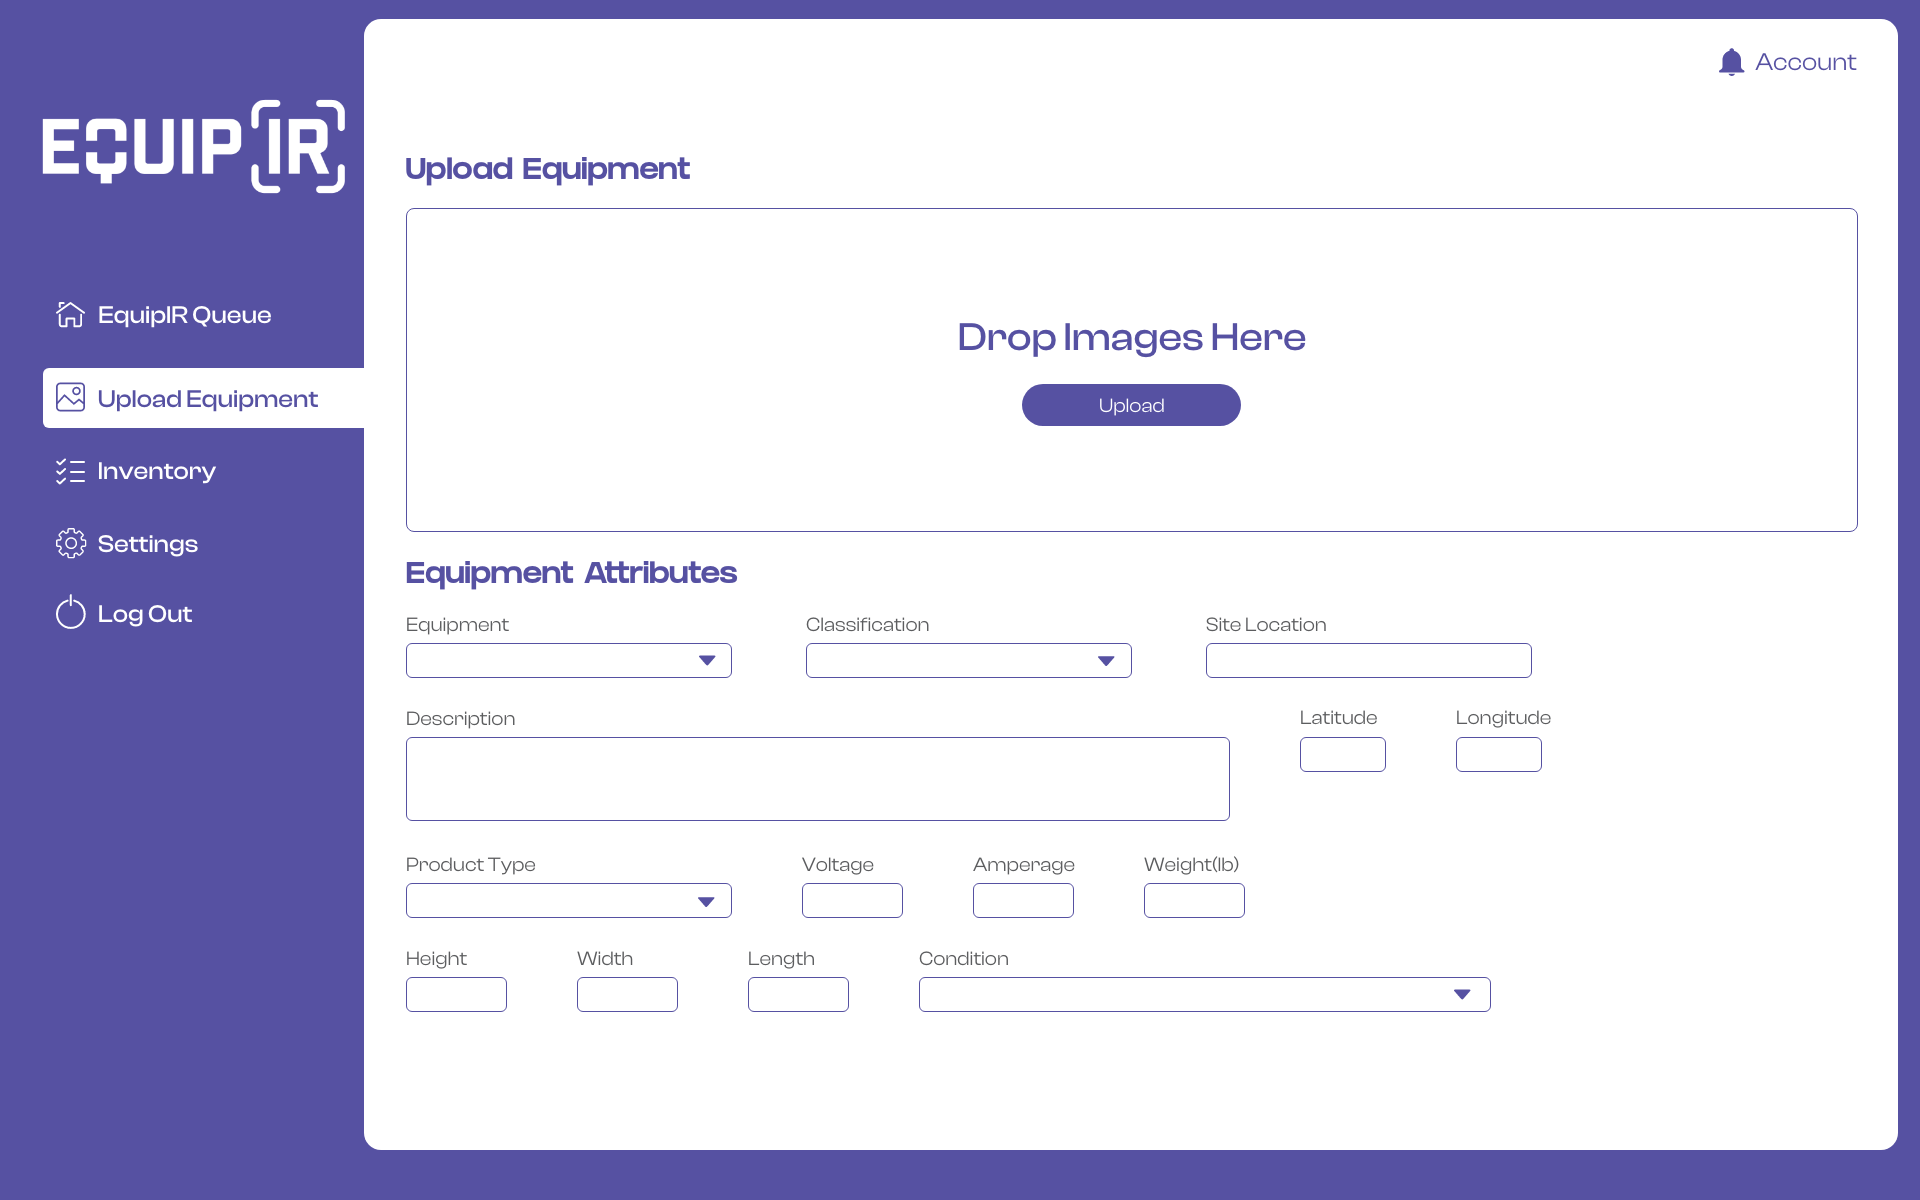Click the image icon beside Upload Equipment
Viewport: 1920px width, 1200px height.
(70, 397)
